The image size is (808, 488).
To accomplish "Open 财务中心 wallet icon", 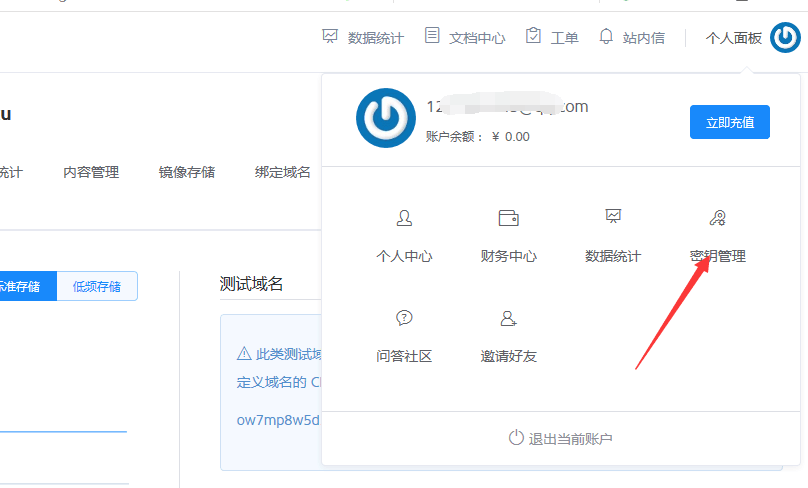I will [x=508, y=218].
